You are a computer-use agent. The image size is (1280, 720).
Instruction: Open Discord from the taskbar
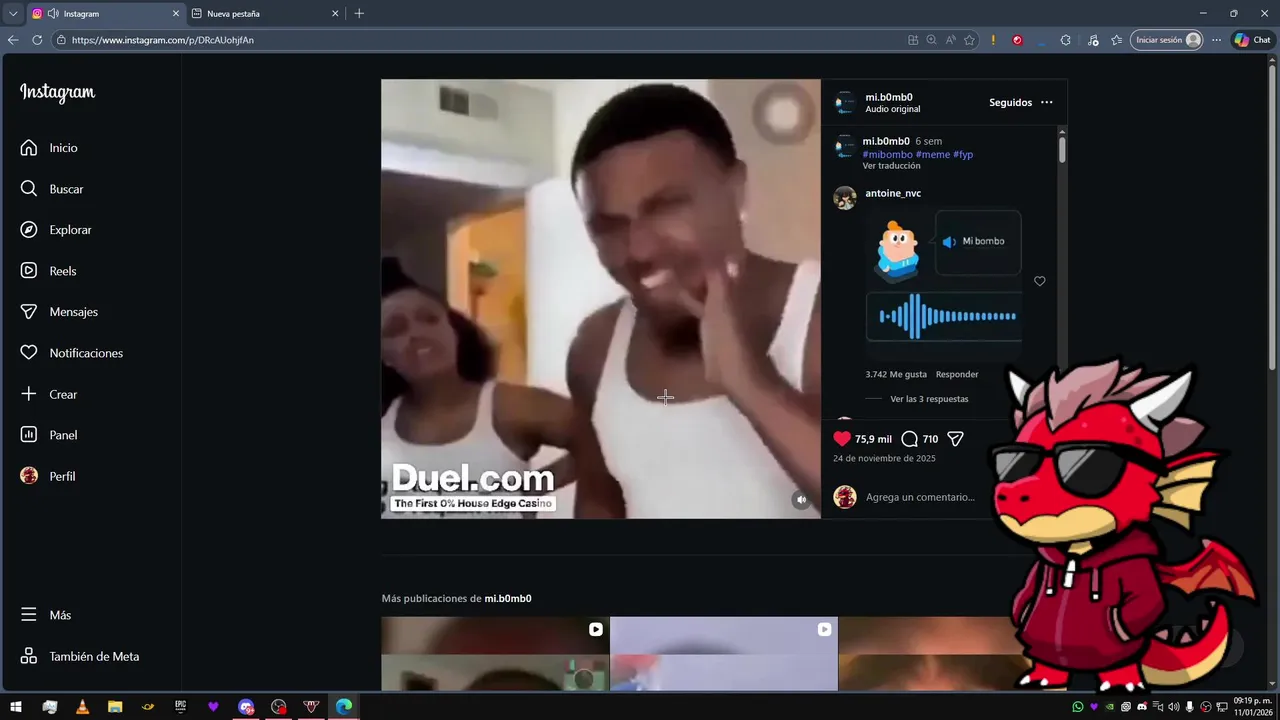(x=246, y=707)
